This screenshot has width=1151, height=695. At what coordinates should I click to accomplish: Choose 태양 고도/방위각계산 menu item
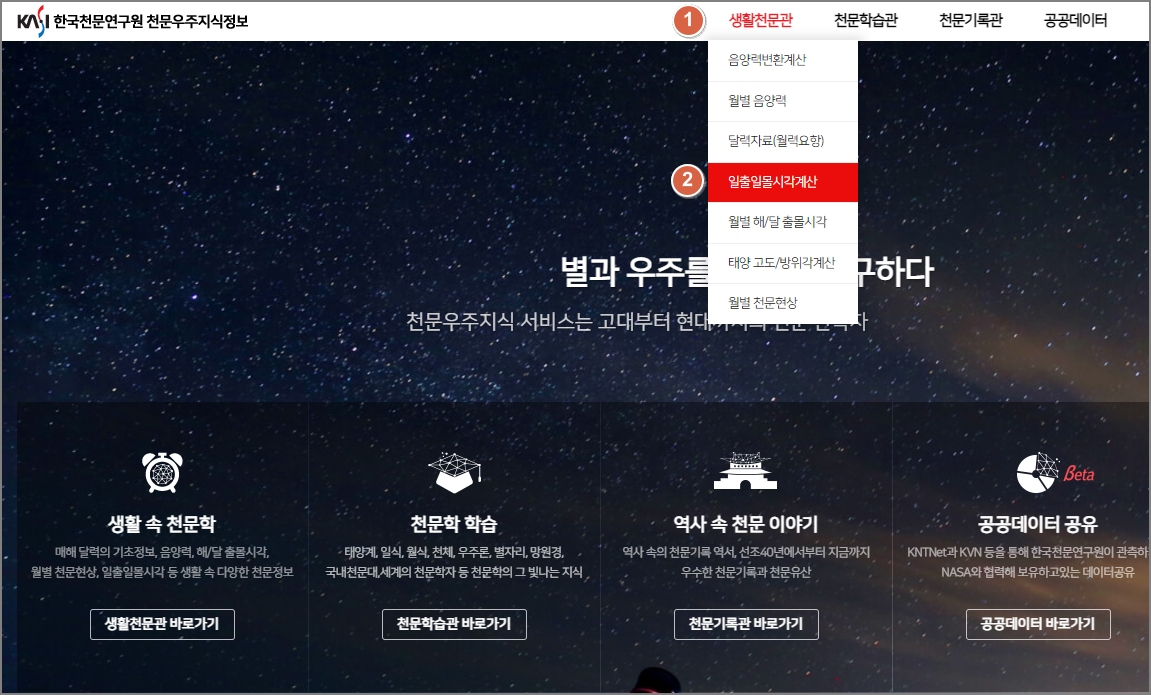point(783,263)
